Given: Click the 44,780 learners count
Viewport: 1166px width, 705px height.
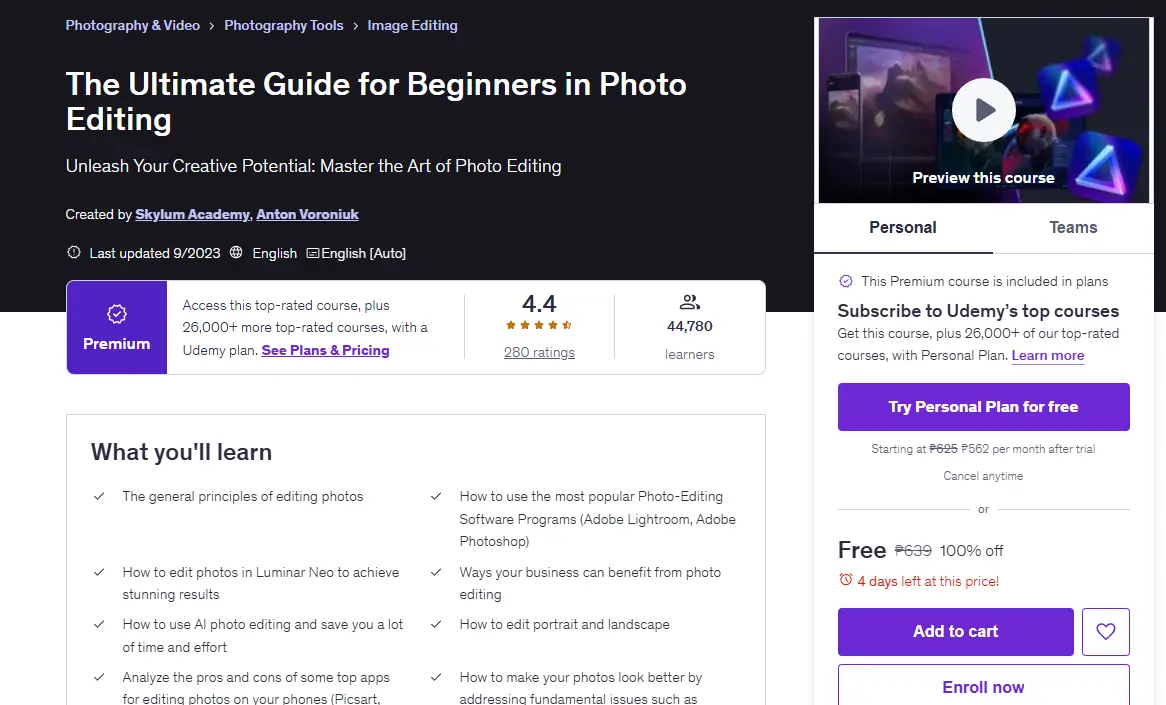Looking at the screenshot, I should point(689,326).
